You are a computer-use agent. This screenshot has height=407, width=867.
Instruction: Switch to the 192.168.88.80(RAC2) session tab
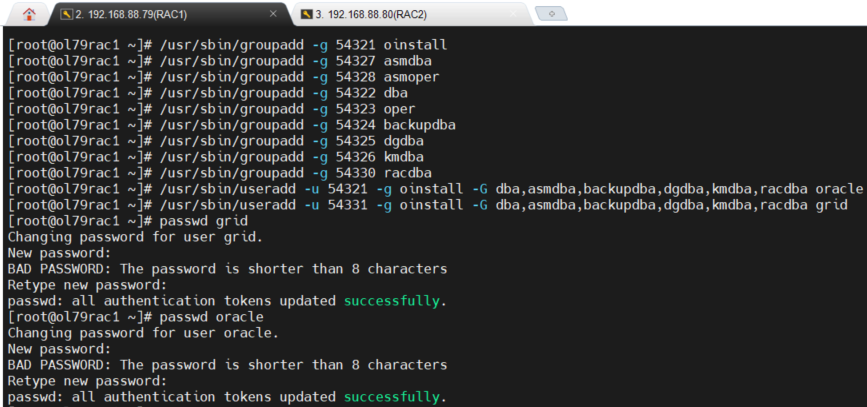[410, 14]
